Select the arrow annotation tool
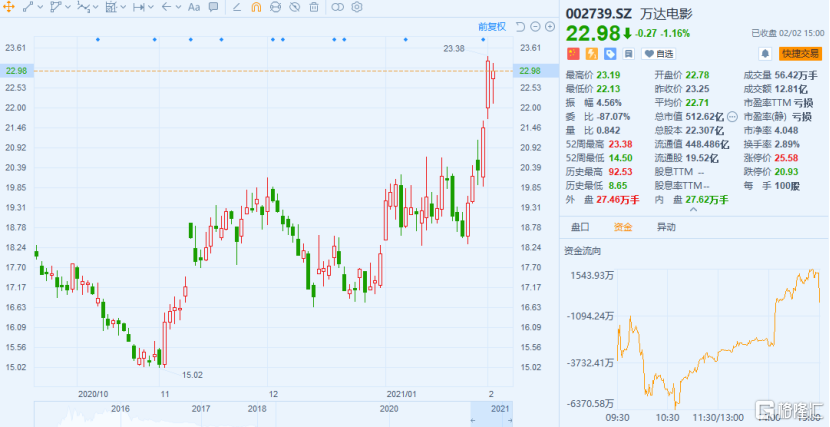 [166, 7]
